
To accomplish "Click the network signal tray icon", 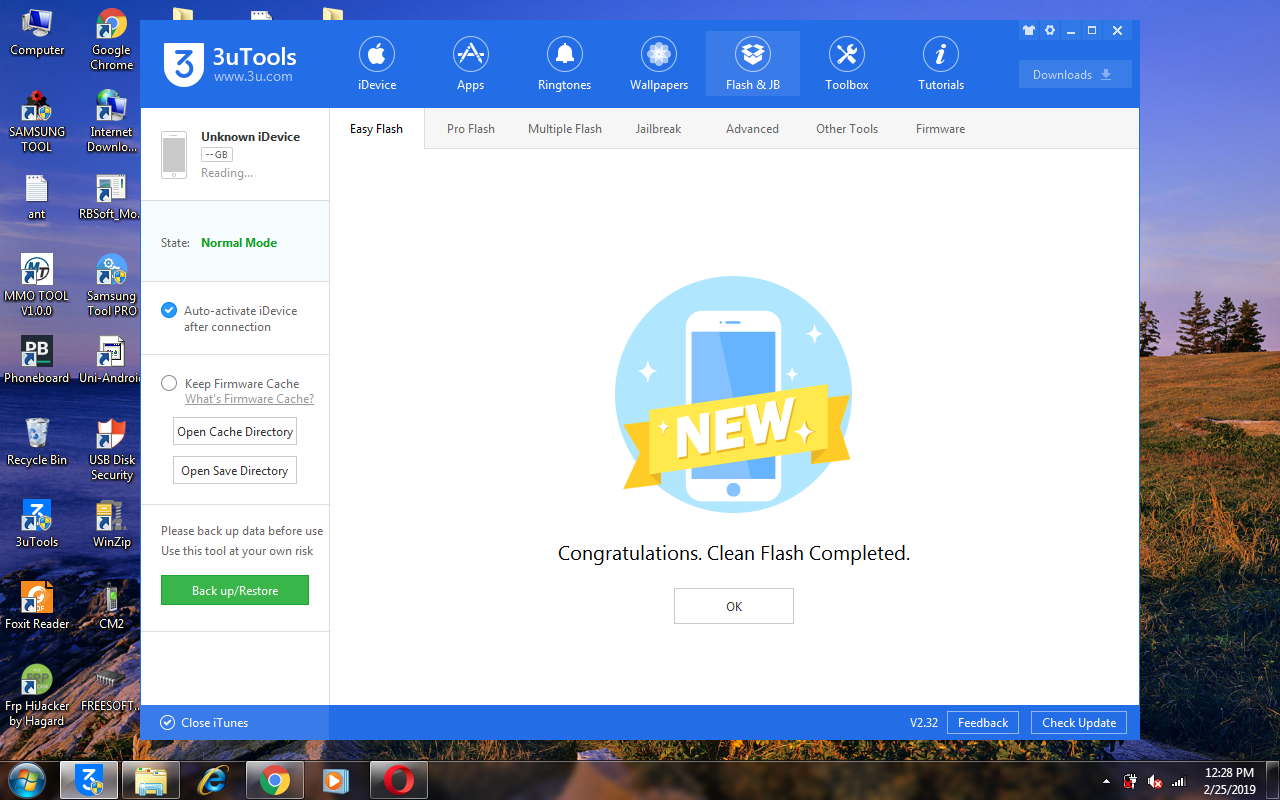I will (x=1179, y=781).
